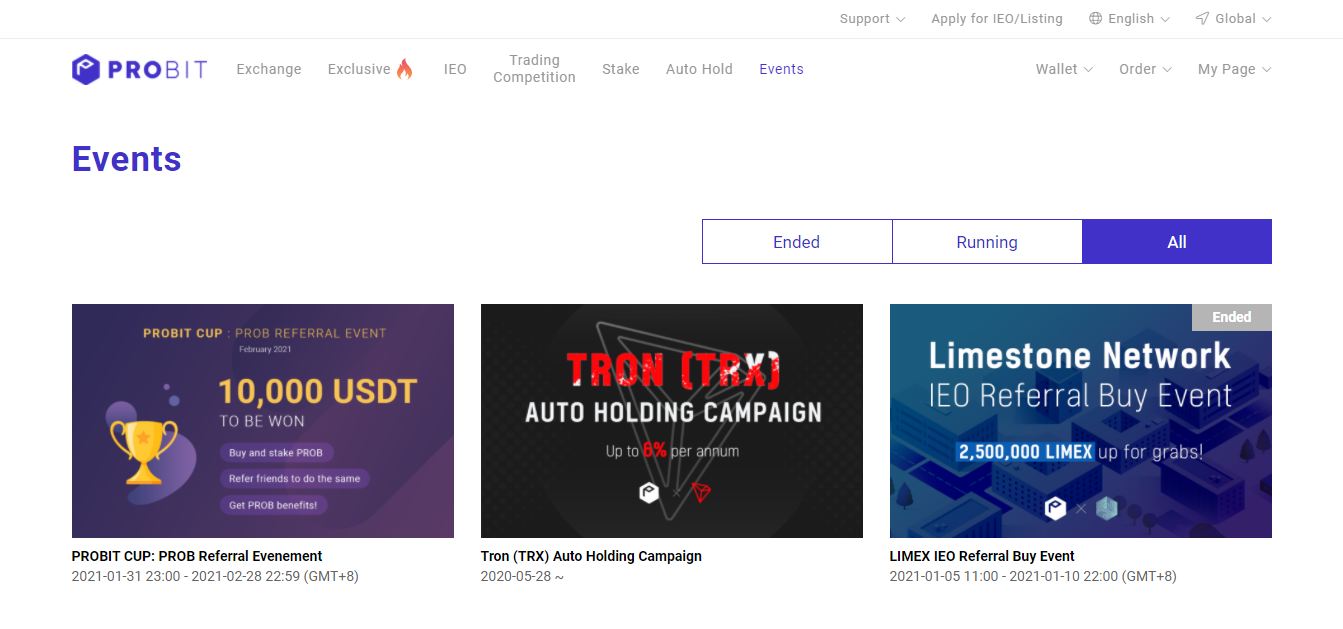This screenshot has width=1343, height=629.
Task: Expand the My Page menu
Action: 1234,69
